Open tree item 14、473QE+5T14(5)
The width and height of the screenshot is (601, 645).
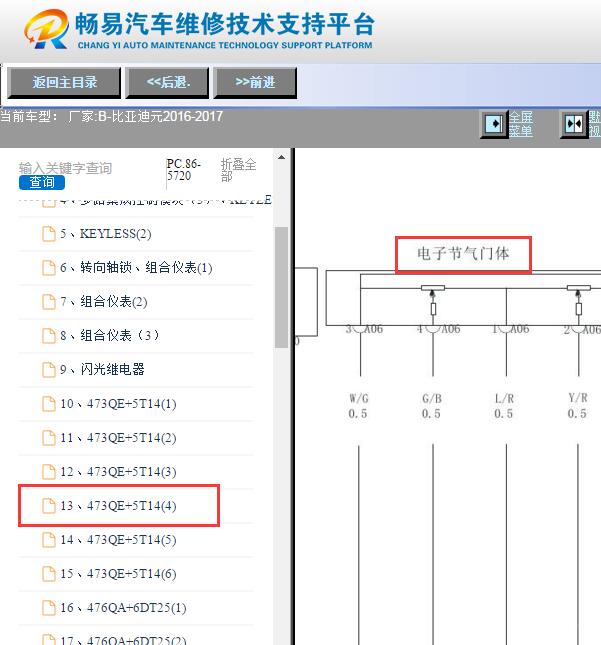[118, 540]
